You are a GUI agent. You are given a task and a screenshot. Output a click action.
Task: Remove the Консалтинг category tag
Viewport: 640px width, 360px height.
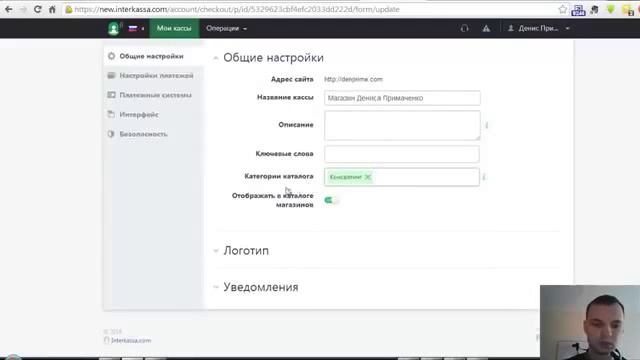coord(368,177)
